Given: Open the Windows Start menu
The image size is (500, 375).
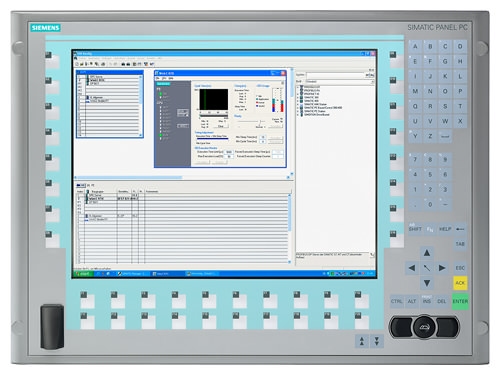Looking at the screenshot, I should pos(82,274).
